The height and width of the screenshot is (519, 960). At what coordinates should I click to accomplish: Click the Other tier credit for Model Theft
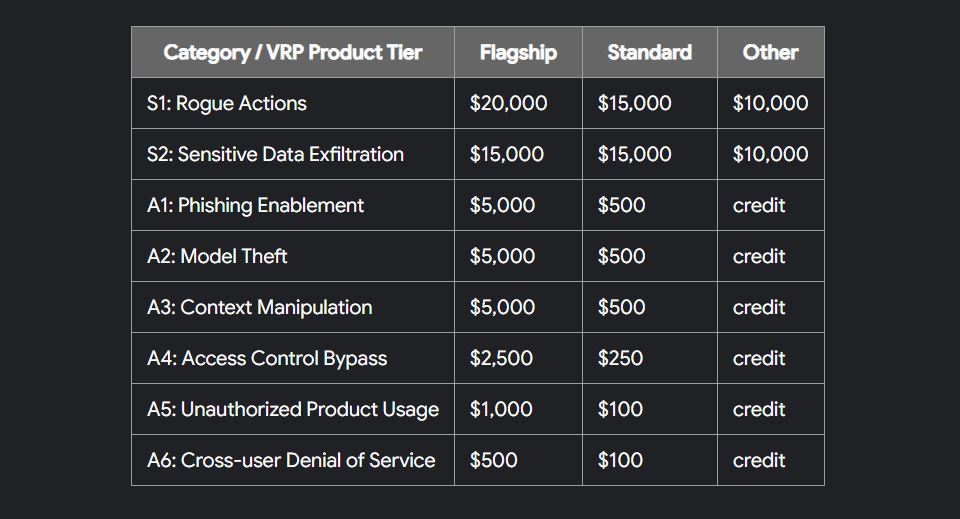[x=759, y=257]
